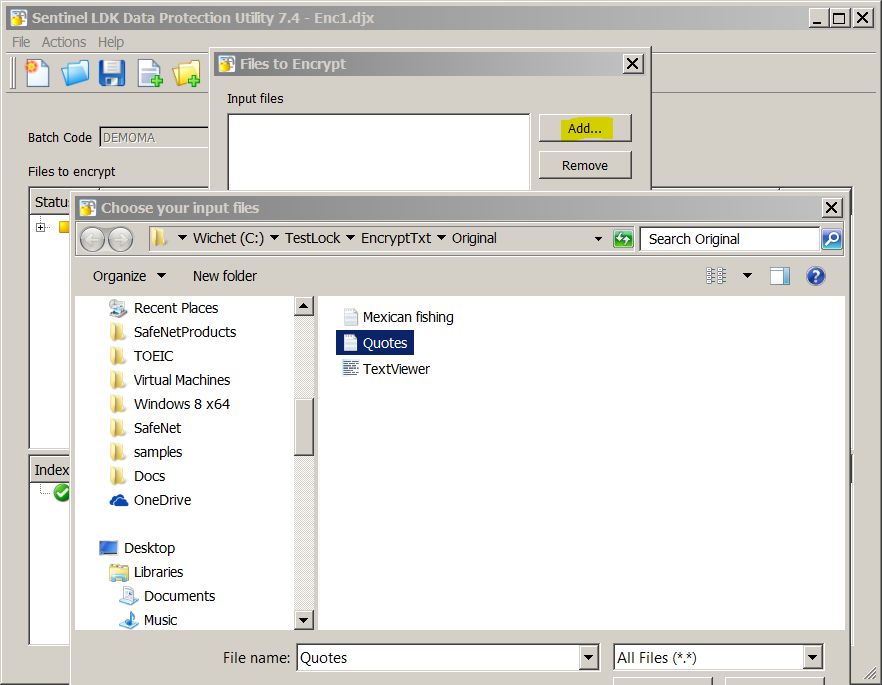
Task: Navigate back using the dialog back arrow
Action: pyautogui.click(x=91, y=238)
